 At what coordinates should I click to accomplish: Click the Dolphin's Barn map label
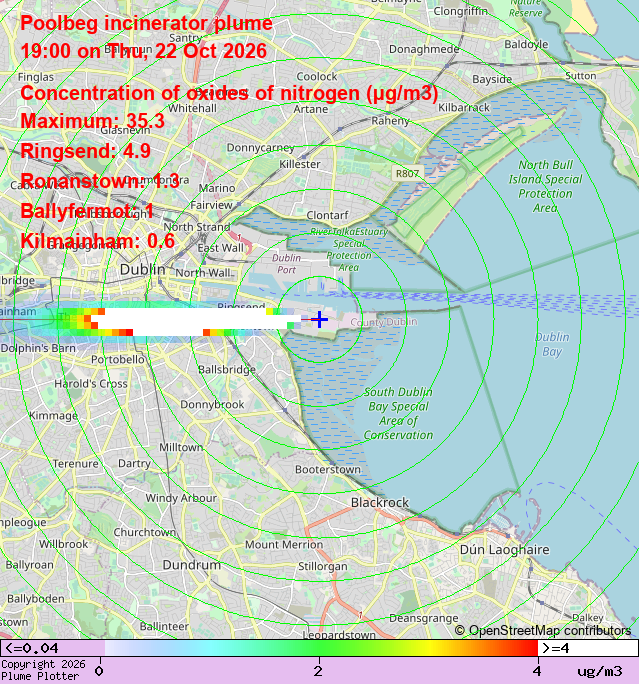[38, 349]
